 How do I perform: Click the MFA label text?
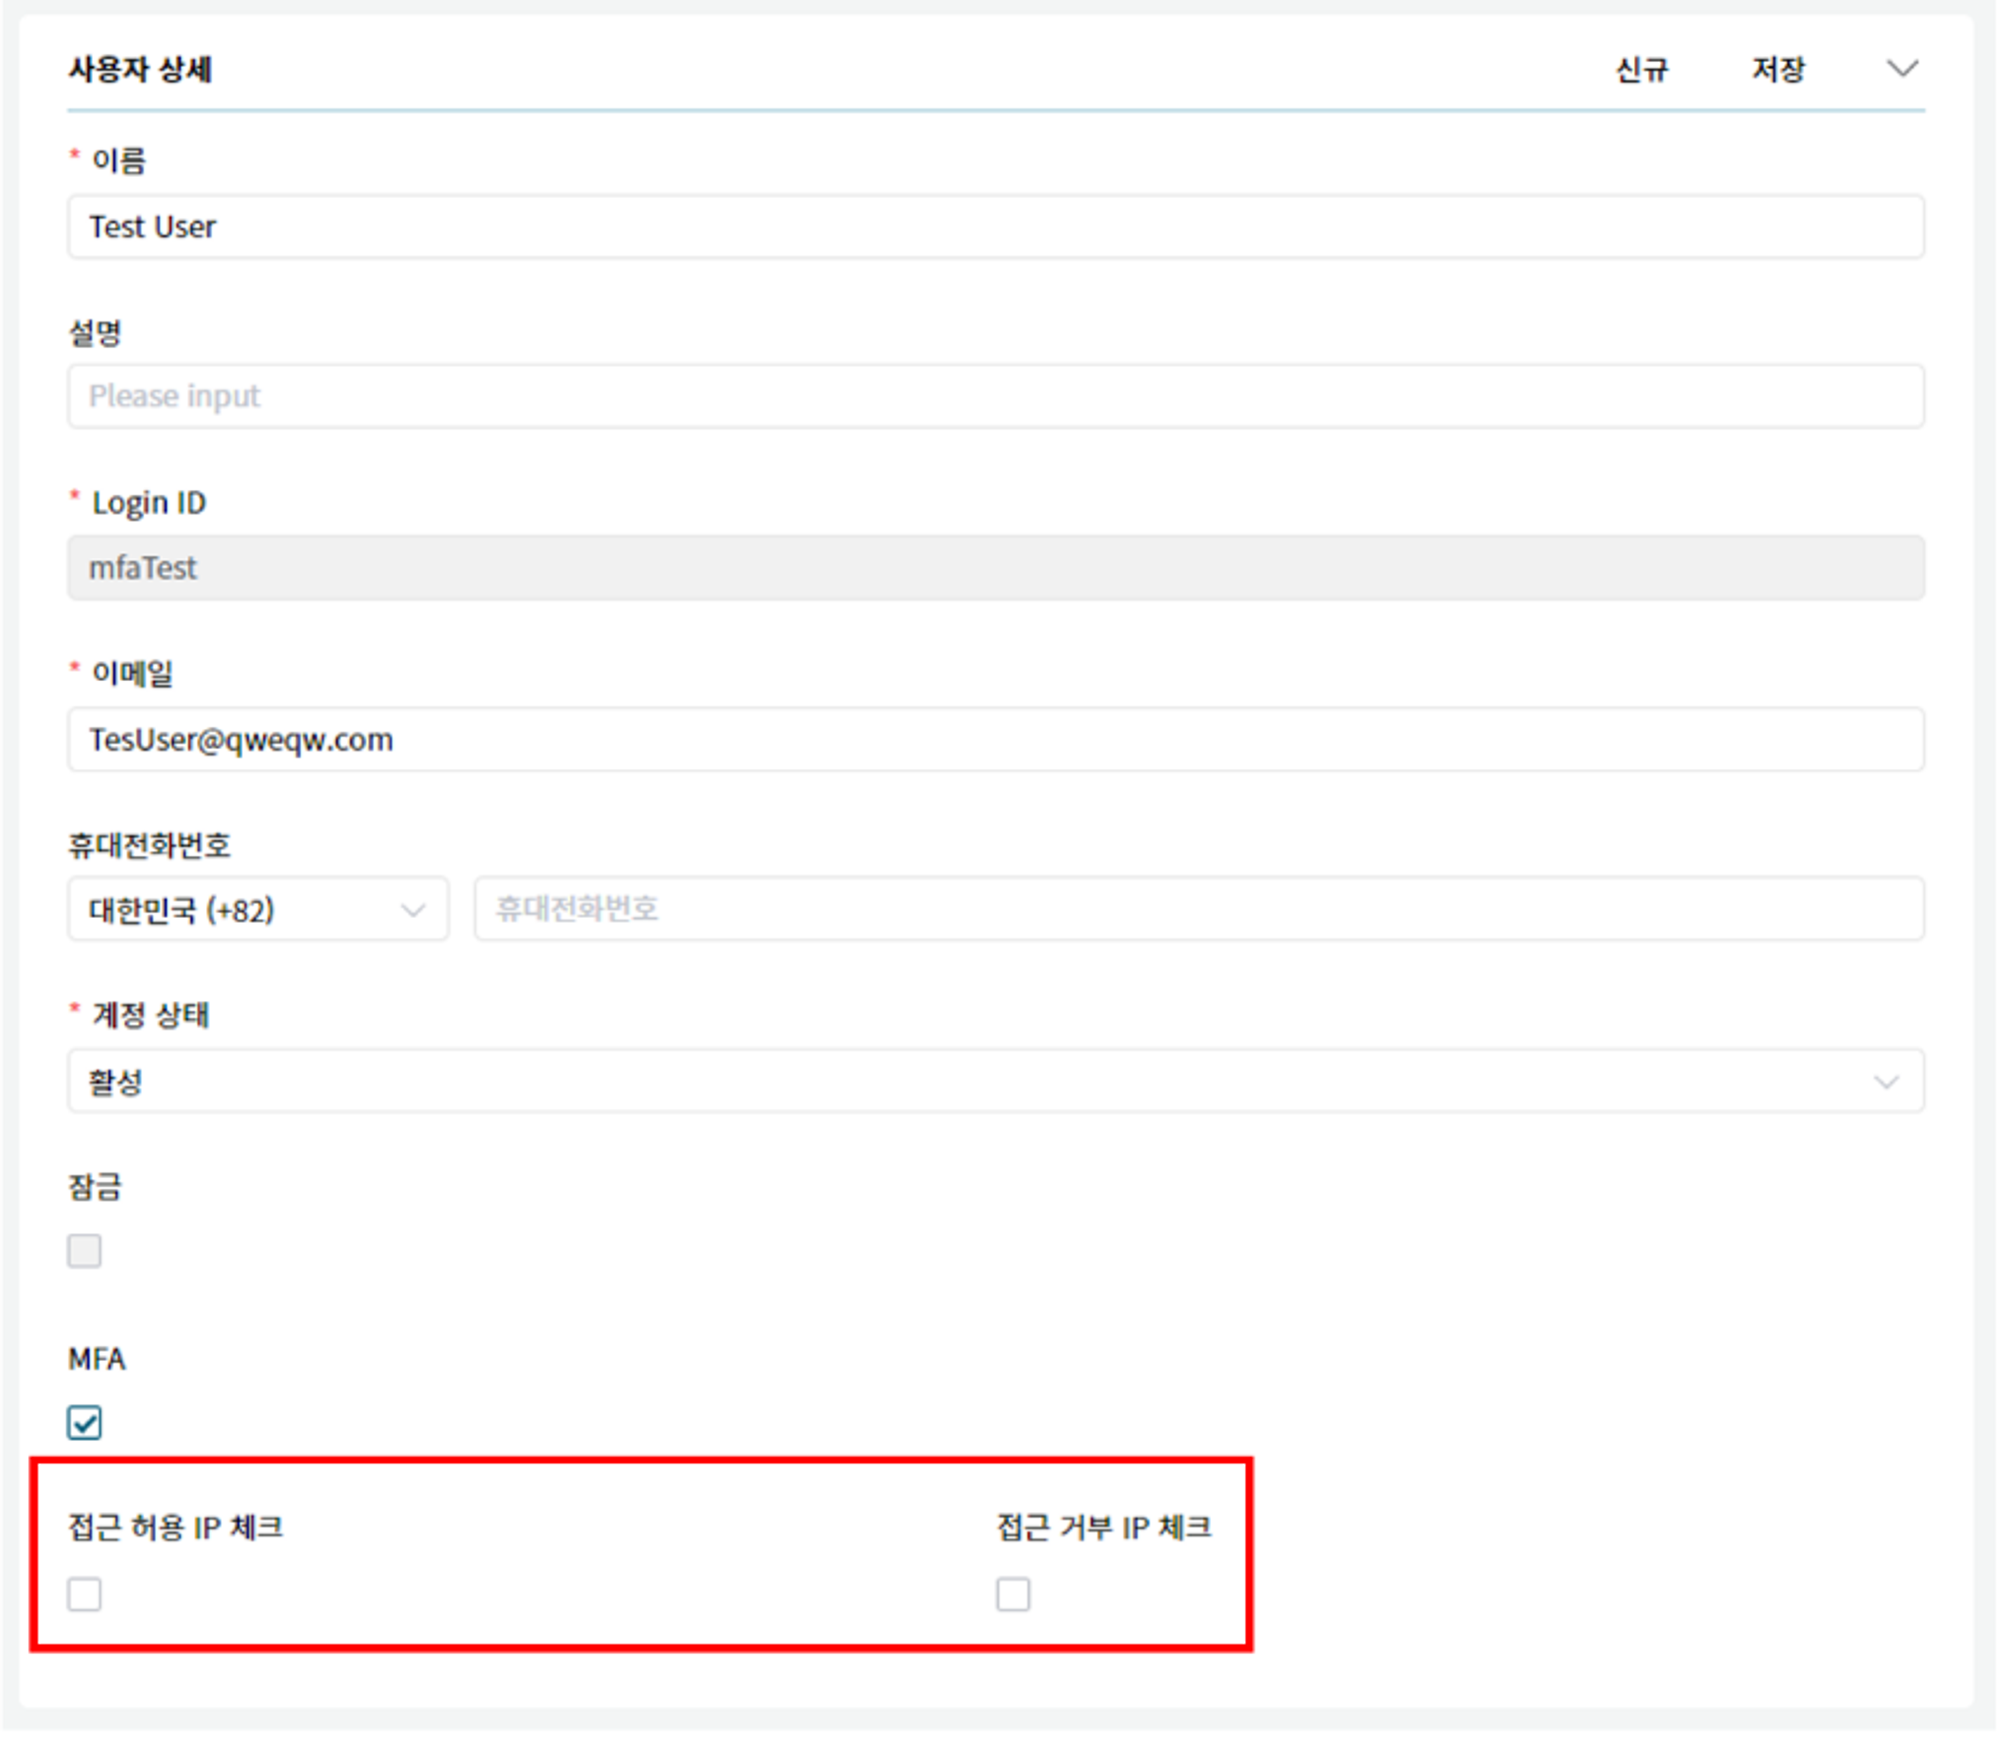(x=97, y=1358)
